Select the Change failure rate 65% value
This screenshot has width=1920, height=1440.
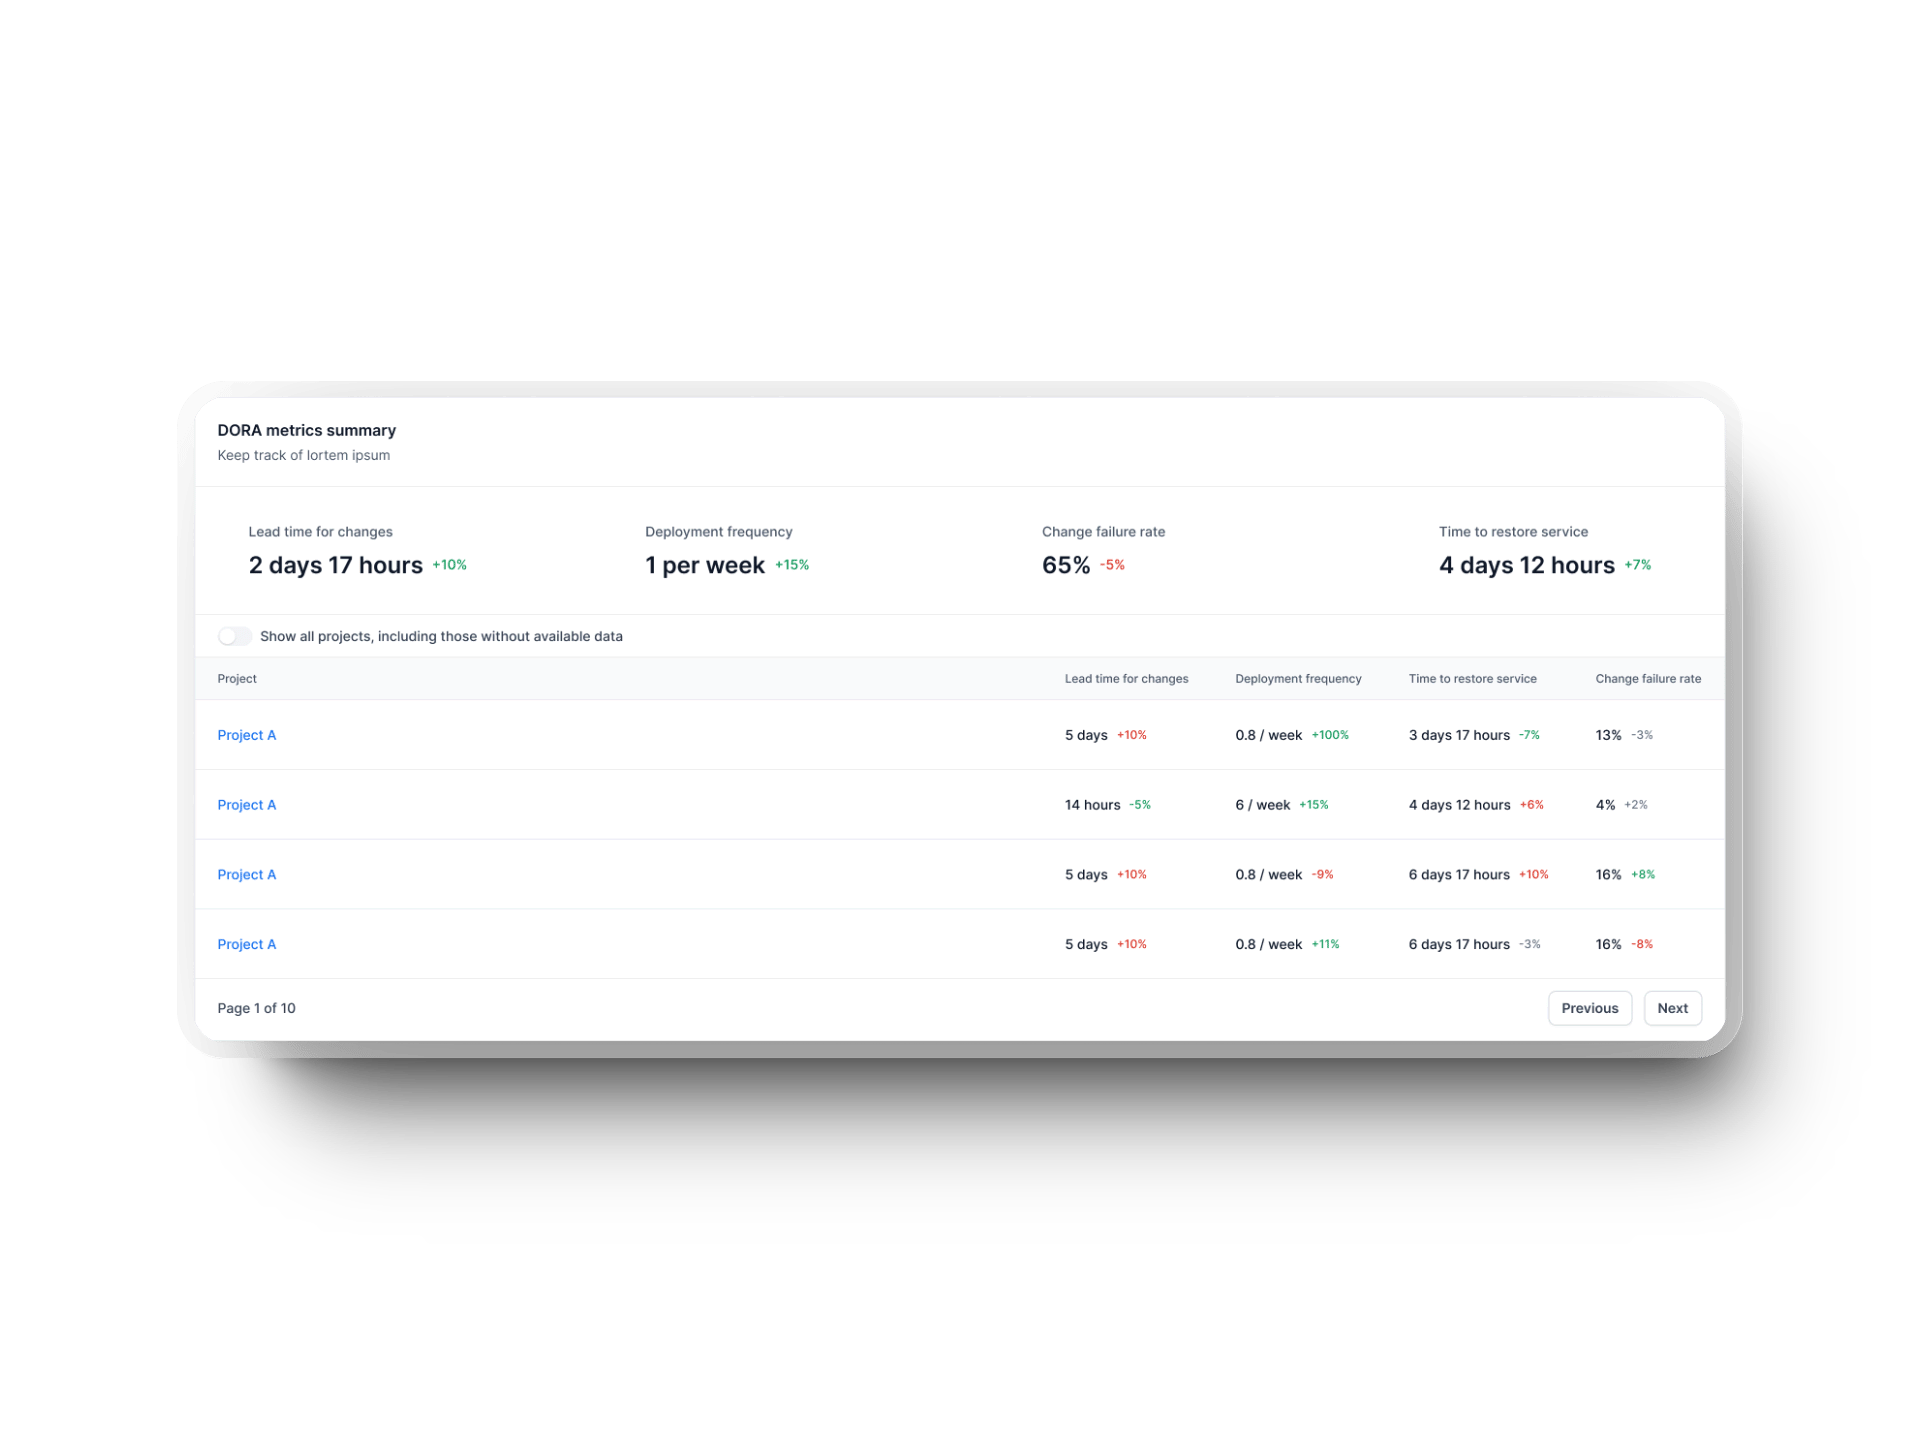pos(1064,565)
